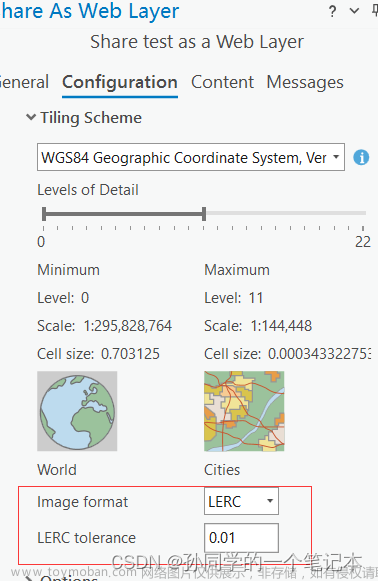Click the maximum level slider handle
Screen dimensions: 378x581
[204, 214]
